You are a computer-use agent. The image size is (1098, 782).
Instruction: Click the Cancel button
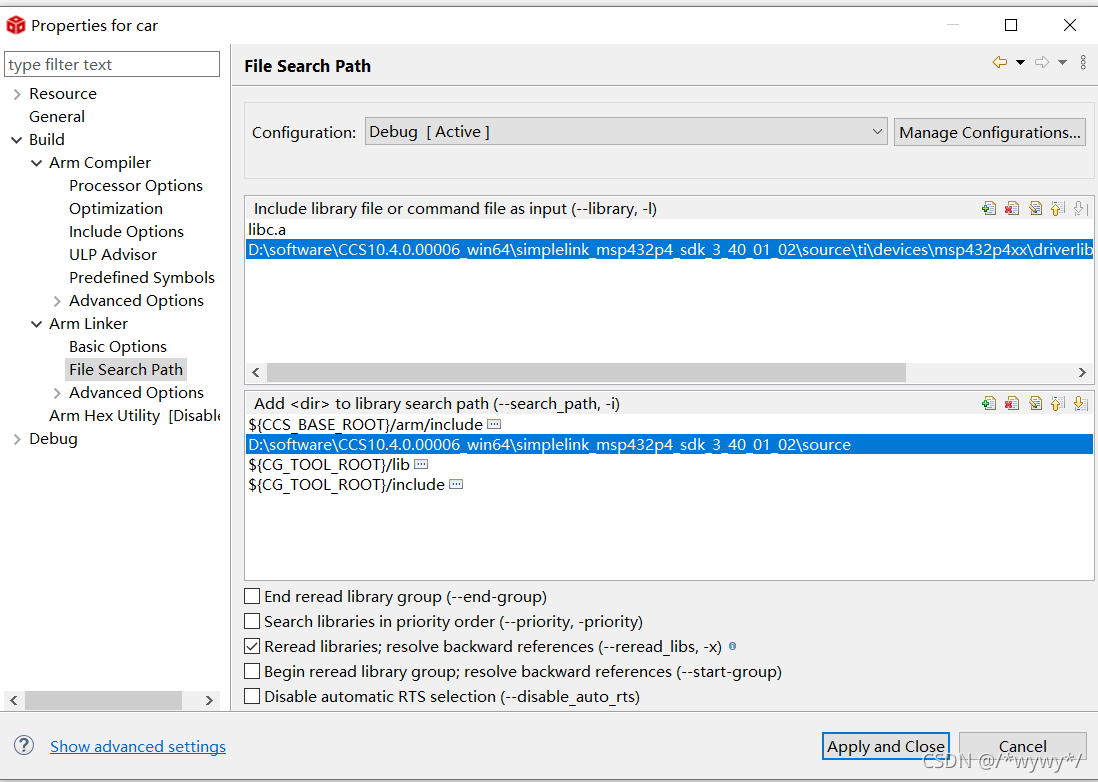(x=1022, y=746)
